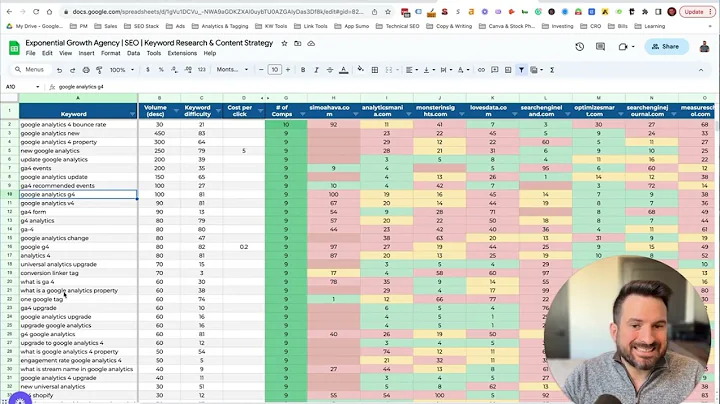
Task: Click the Menus search box
Action: click(x=29, y=70)
